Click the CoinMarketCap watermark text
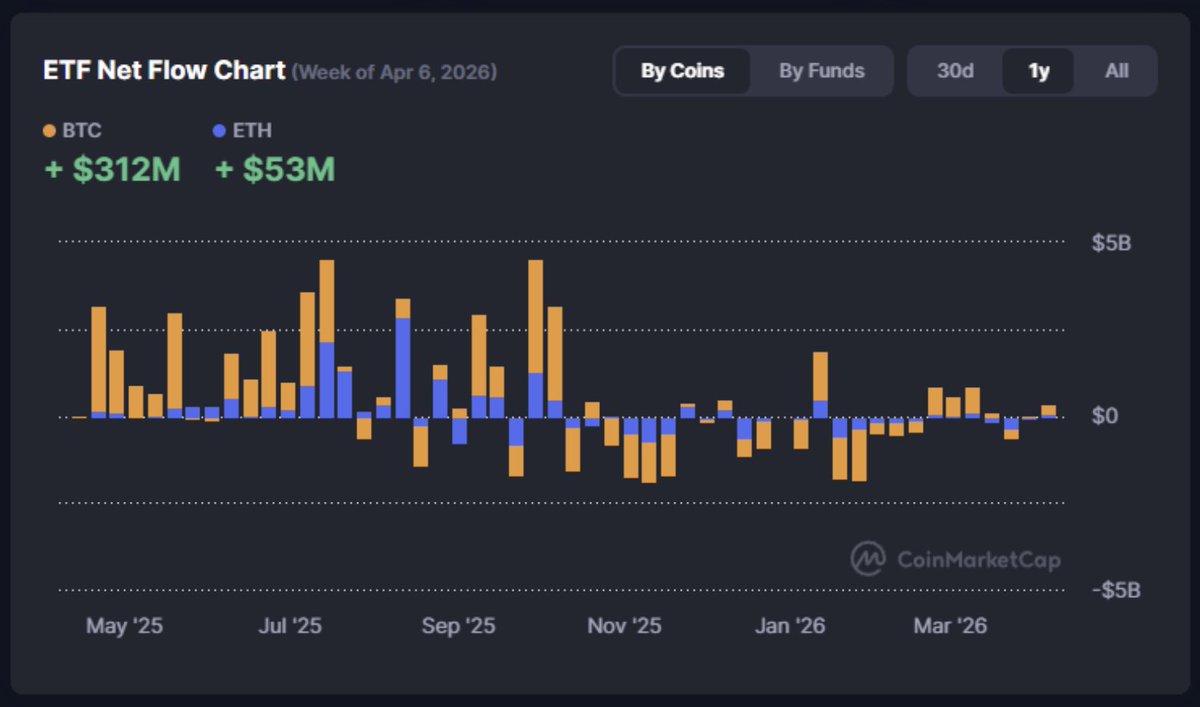Image resolution: width=1200 pixels, height=707 pixels. tap(978, 560)
